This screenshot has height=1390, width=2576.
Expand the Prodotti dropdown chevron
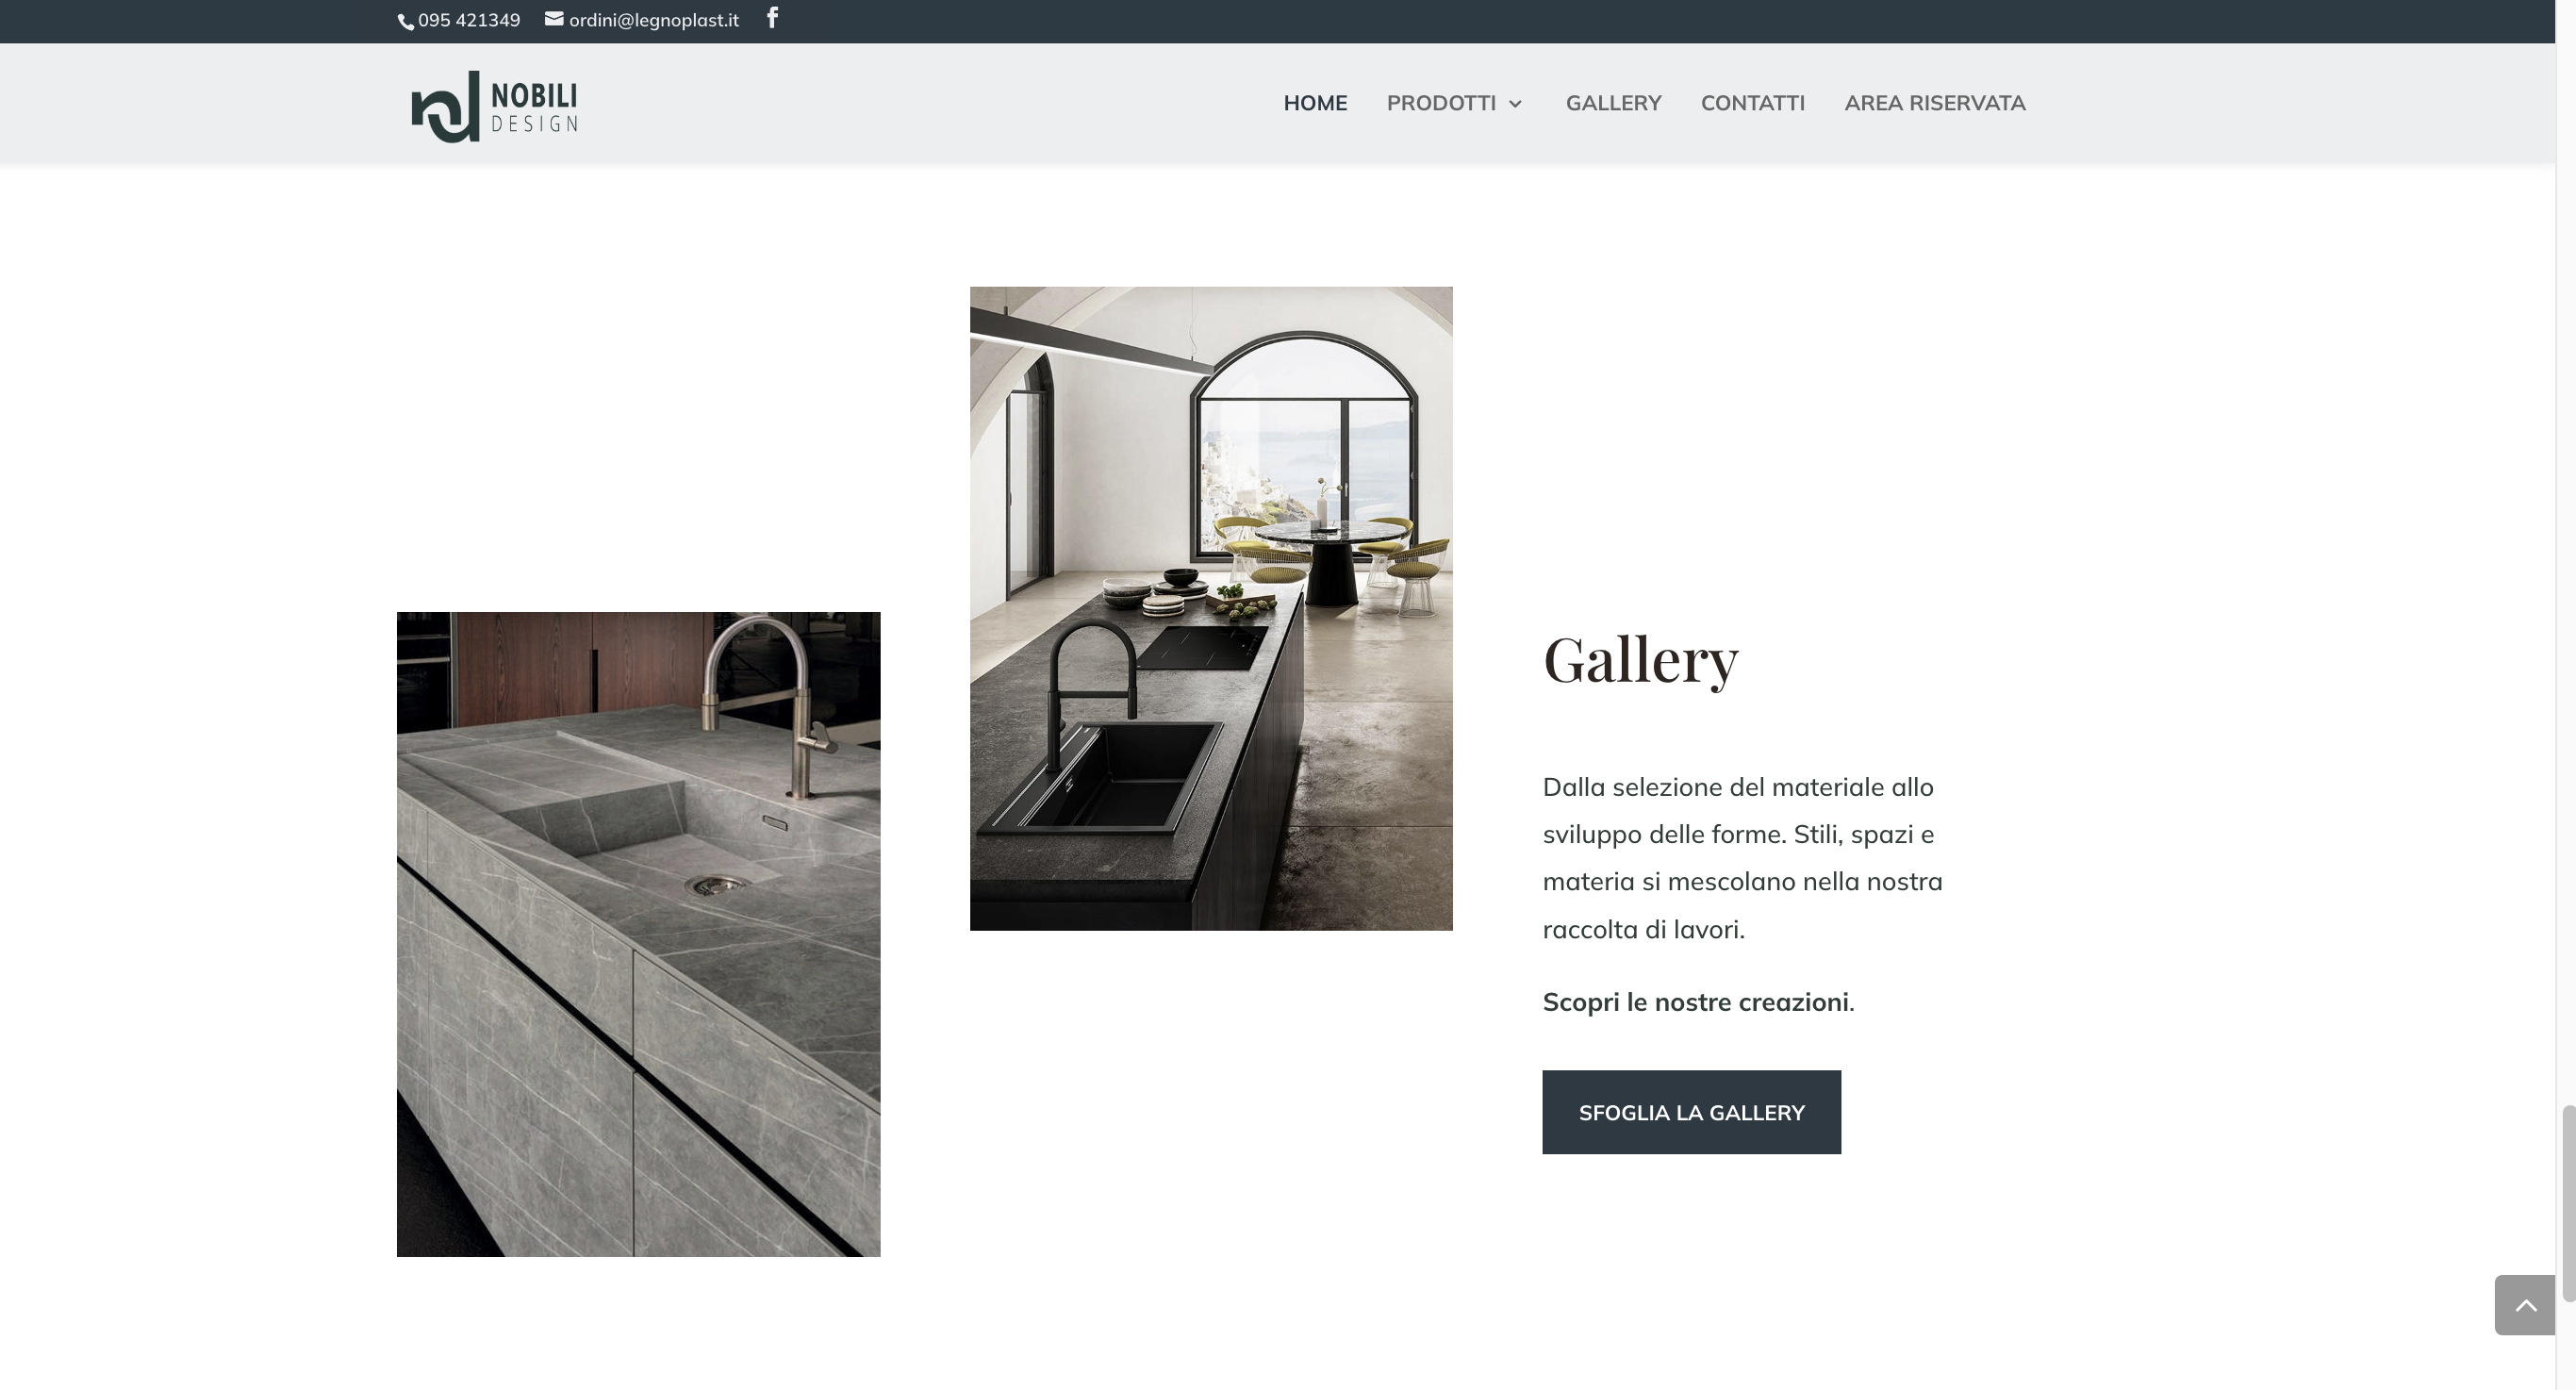[1515, 104]
